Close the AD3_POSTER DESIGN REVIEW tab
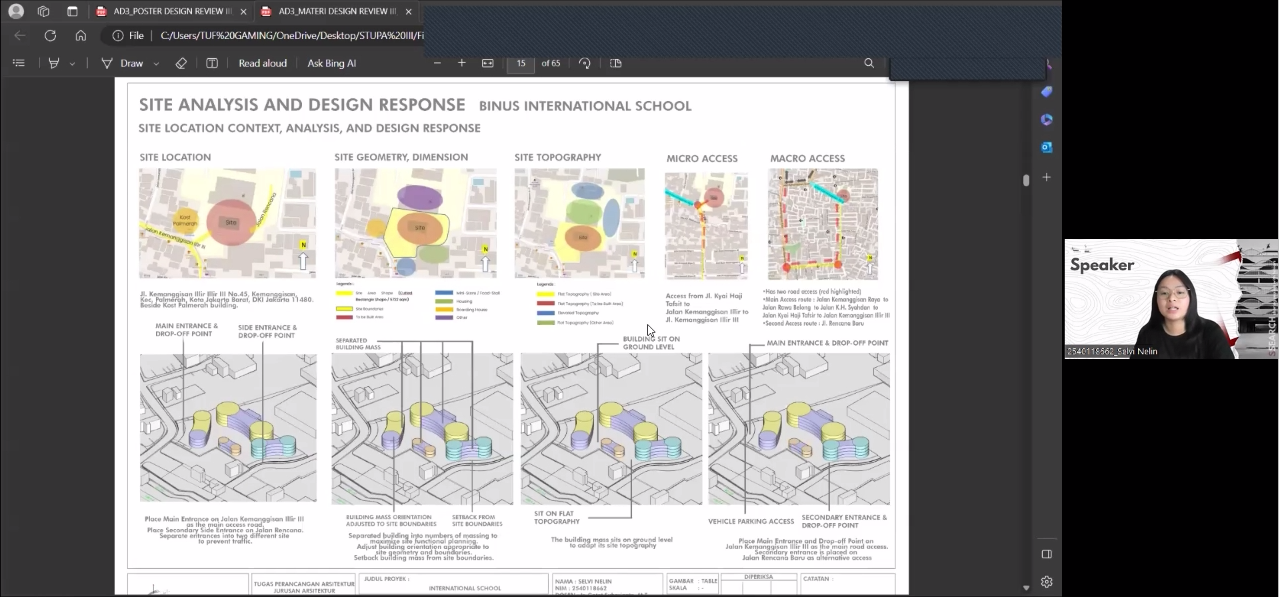Screen dimensions: 1279x597 (x=243, y=11)
